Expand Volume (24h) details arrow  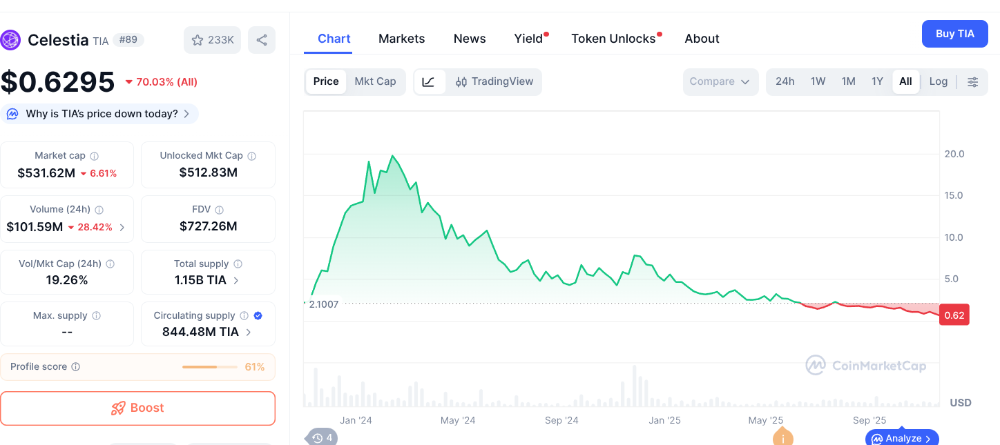point(123,227)
